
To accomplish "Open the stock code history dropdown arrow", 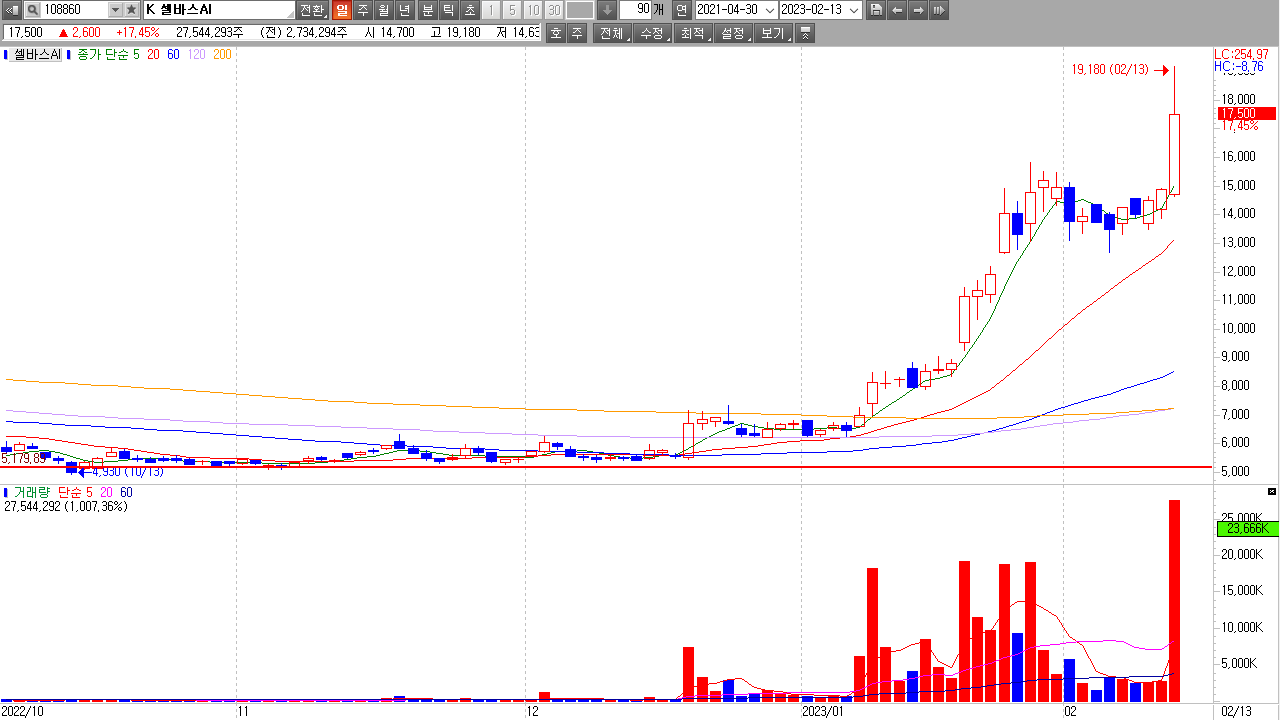I will click(x=114, y=10).
